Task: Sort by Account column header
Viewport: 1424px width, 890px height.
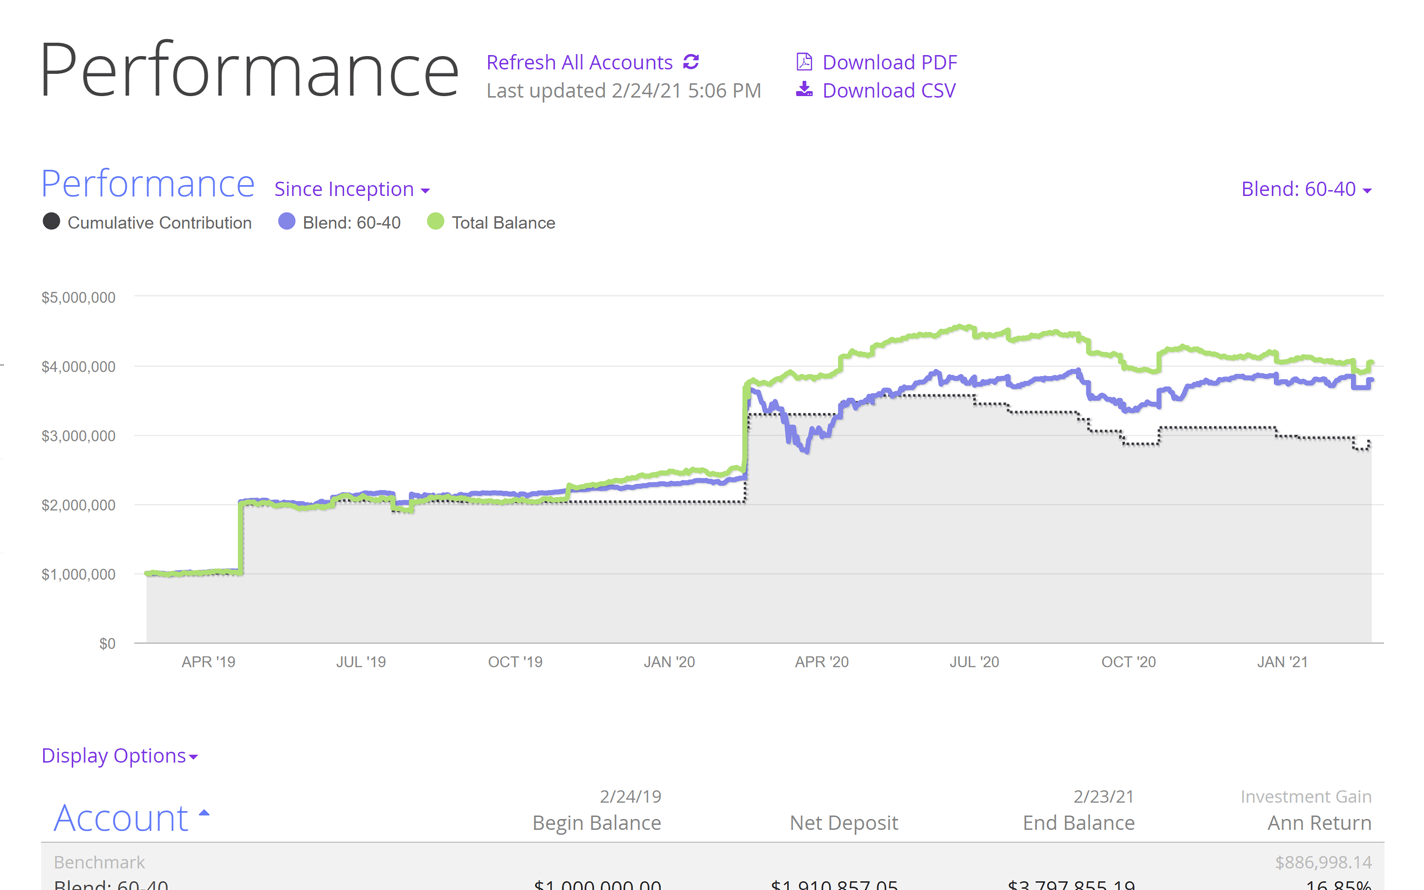Action: (x=121, y=818)
